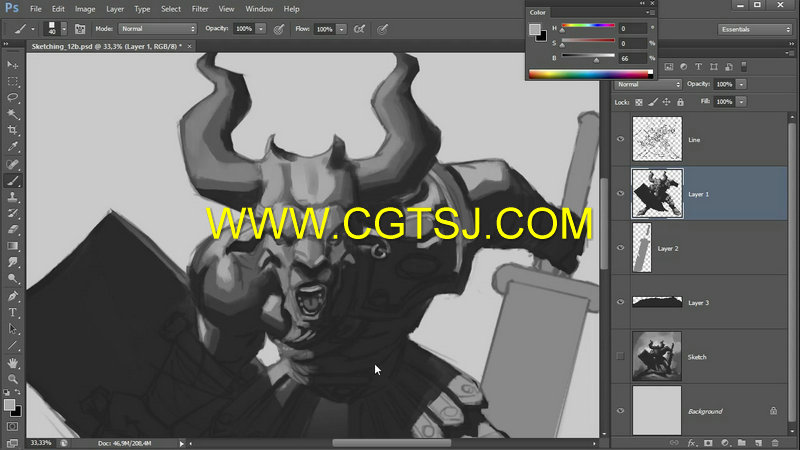Click foreground color swatch in Color panel
The image size is (800, 450).
click(x=534, y=30)
